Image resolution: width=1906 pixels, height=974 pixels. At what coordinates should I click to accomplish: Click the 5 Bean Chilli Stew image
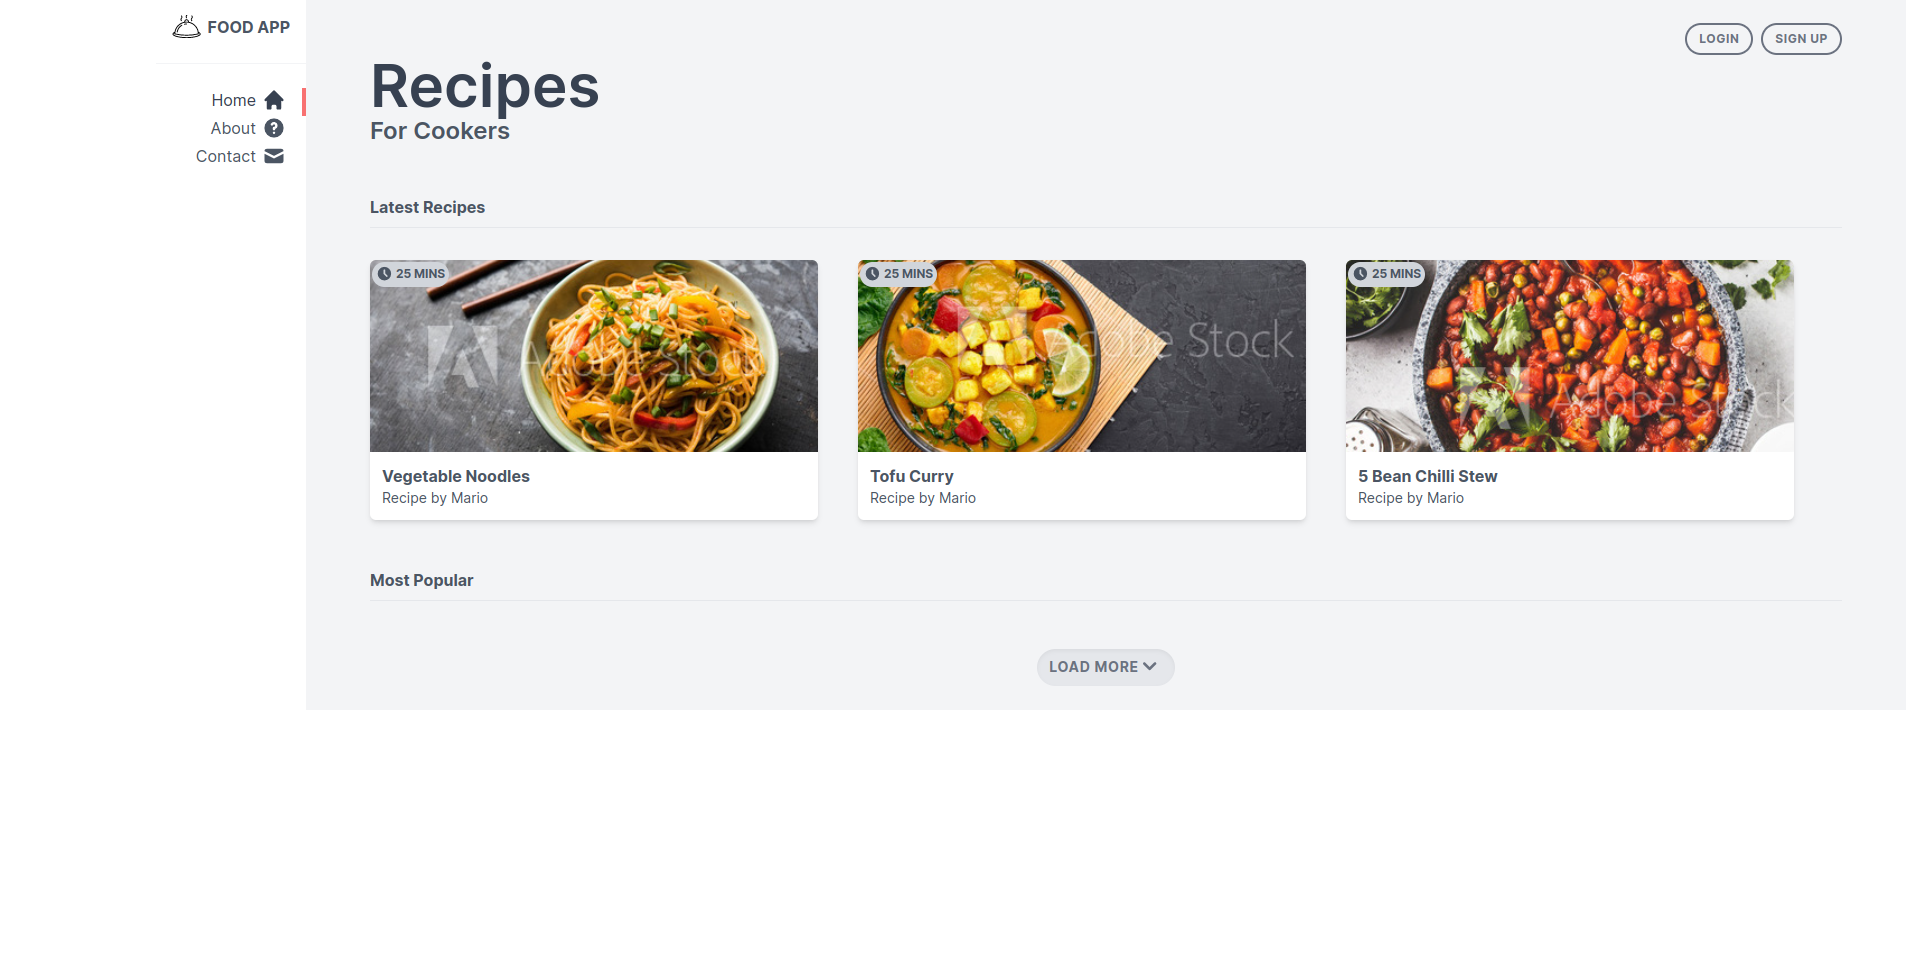pyautogui.click(x=1568, y=355)
